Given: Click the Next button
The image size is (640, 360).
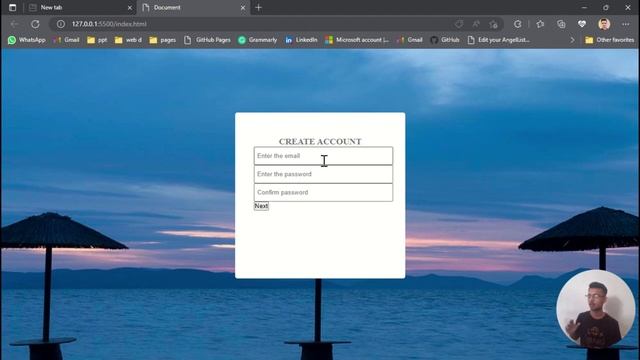Looking at the screenshot, I should [261, 206].
